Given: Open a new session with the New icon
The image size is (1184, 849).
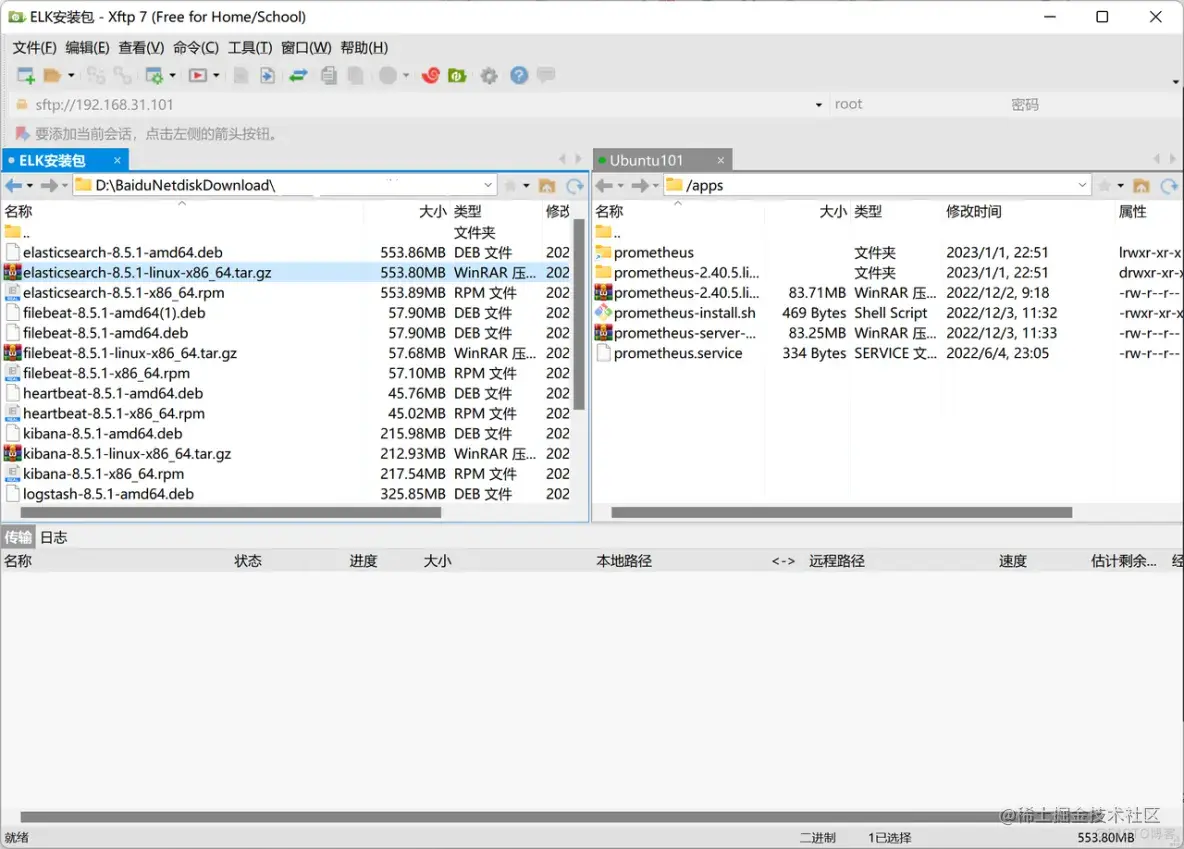Looking at the screenshot, I should click(24, 75).
